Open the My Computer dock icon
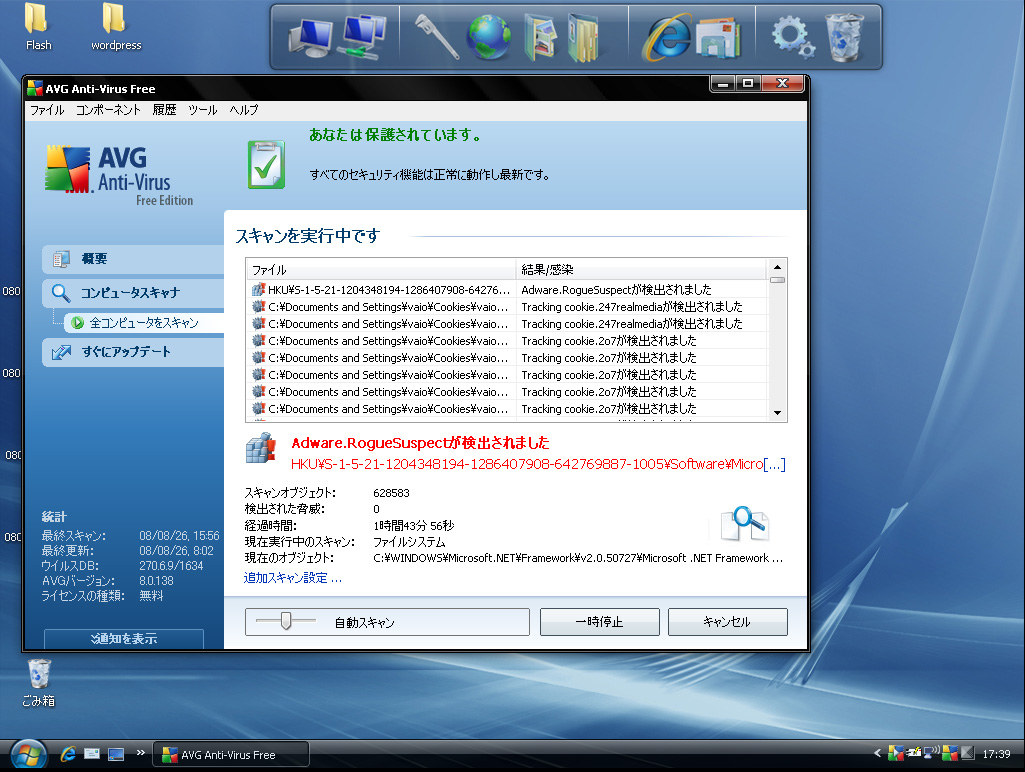Screen dimensions: 1025x772 (x=309, y=38)
